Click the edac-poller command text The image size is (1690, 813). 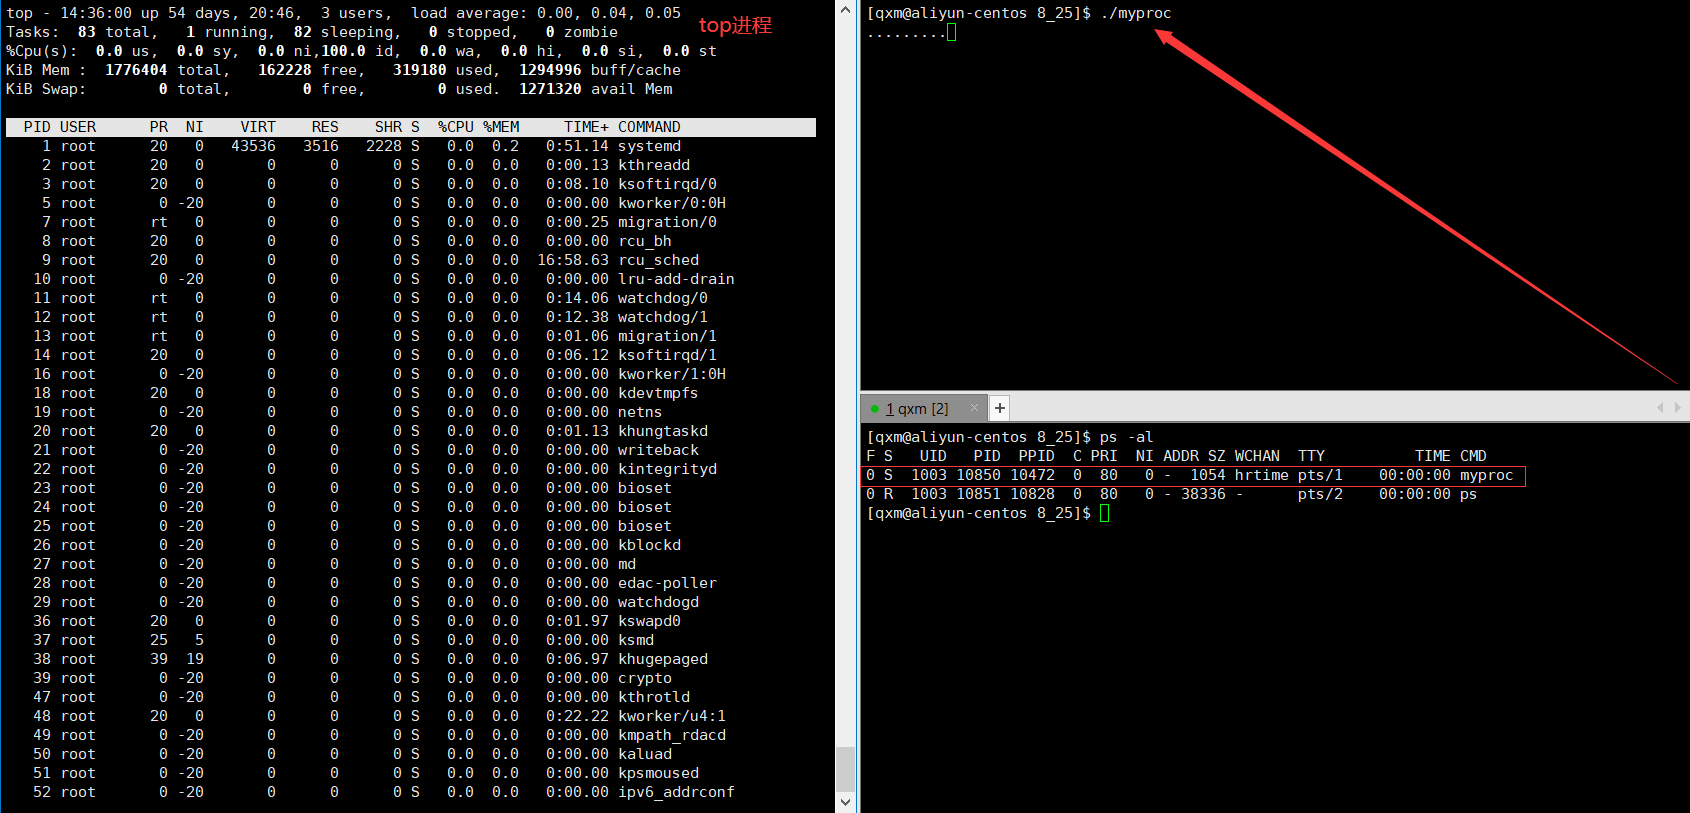click(667, 583)
